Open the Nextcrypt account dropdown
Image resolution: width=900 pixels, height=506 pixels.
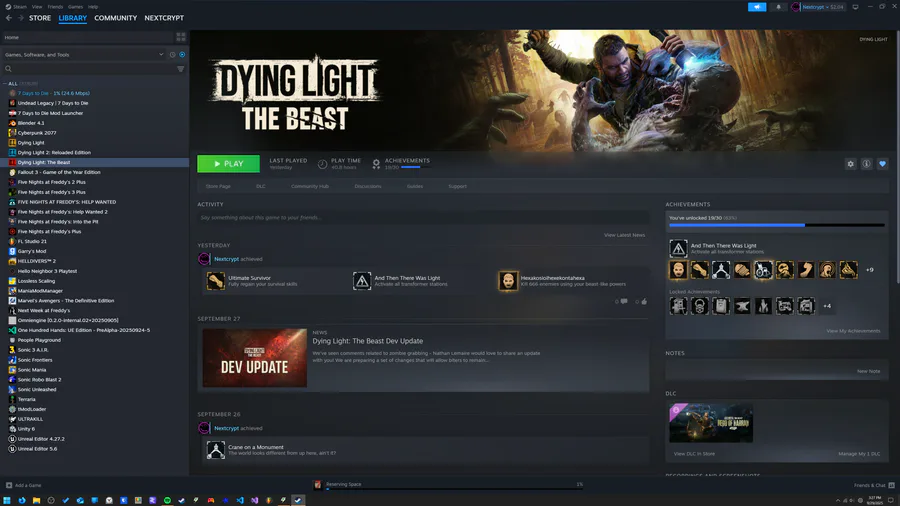(817, 7)
